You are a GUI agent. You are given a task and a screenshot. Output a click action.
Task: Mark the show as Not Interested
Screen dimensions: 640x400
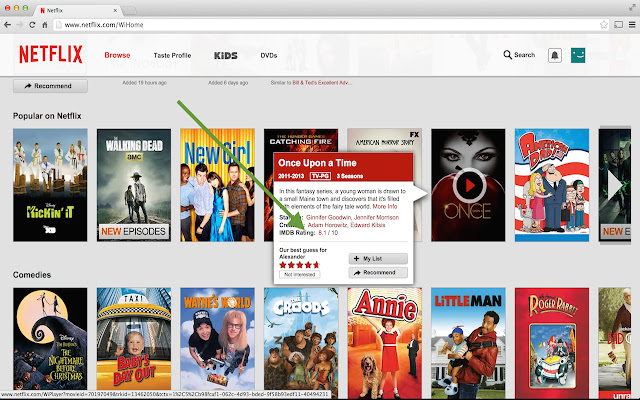(300, 275)
